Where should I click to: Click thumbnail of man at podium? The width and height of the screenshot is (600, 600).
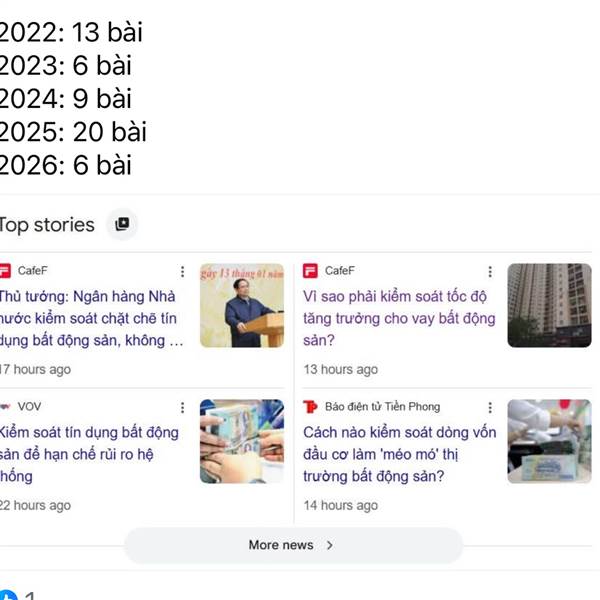[242, 305]
